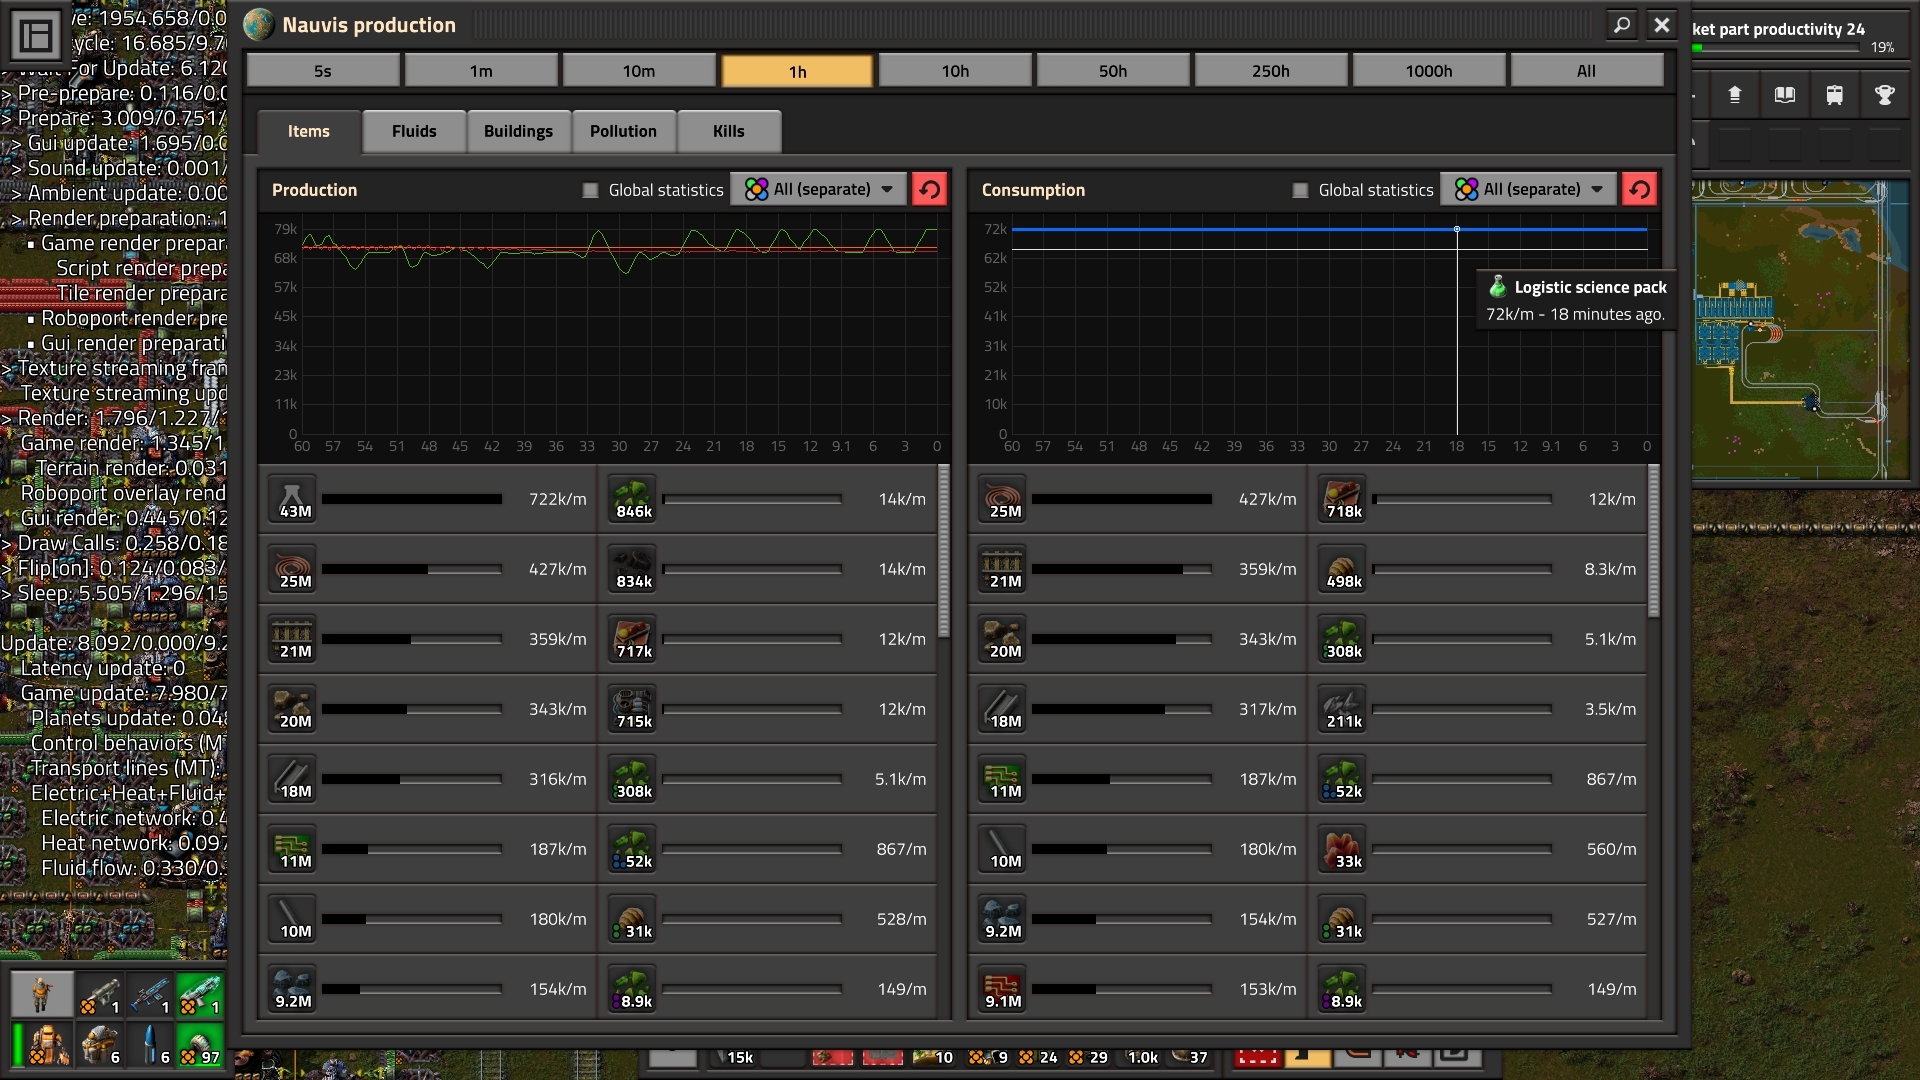Select the 50h time range
Viewport: 1920px width, 1080px height.
coord(1113,71)
